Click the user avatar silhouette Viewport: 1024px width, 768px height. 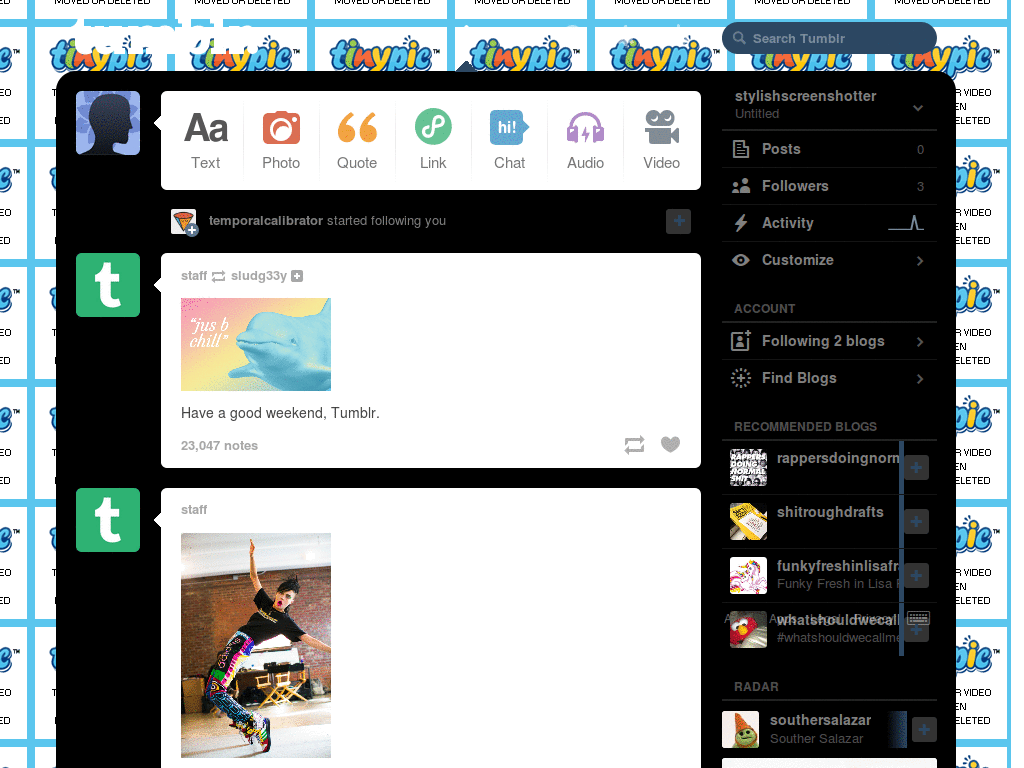108,123
